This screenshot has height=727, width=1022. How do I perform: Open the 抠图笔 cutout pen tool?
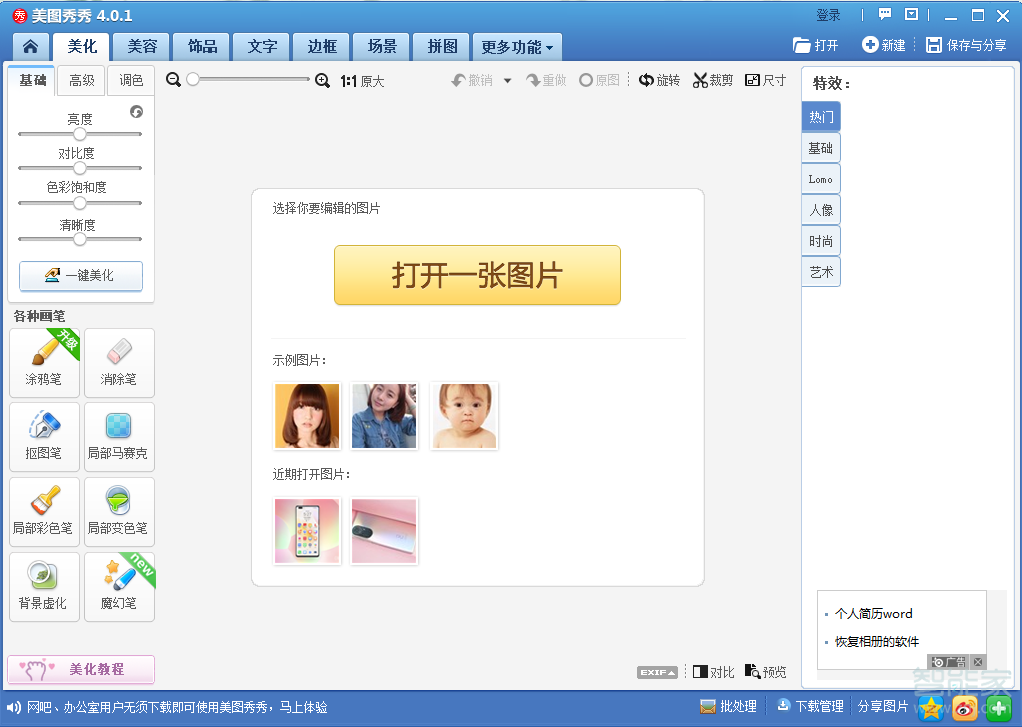[x=44, y=437]
